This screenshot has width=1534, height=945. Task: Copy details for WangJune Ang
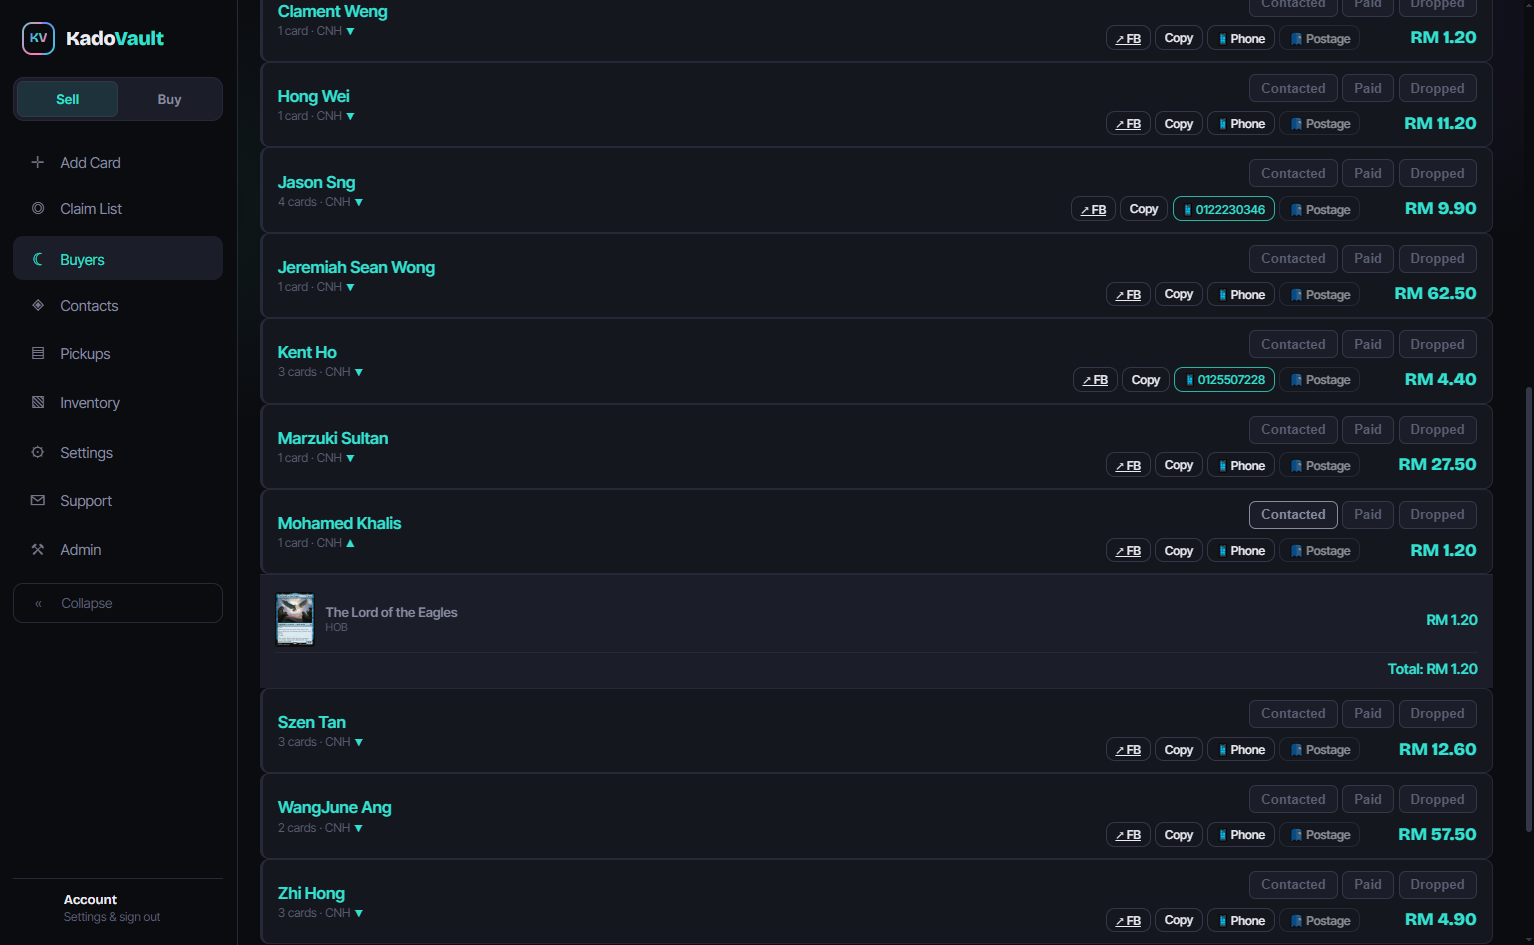point(1179,835)
